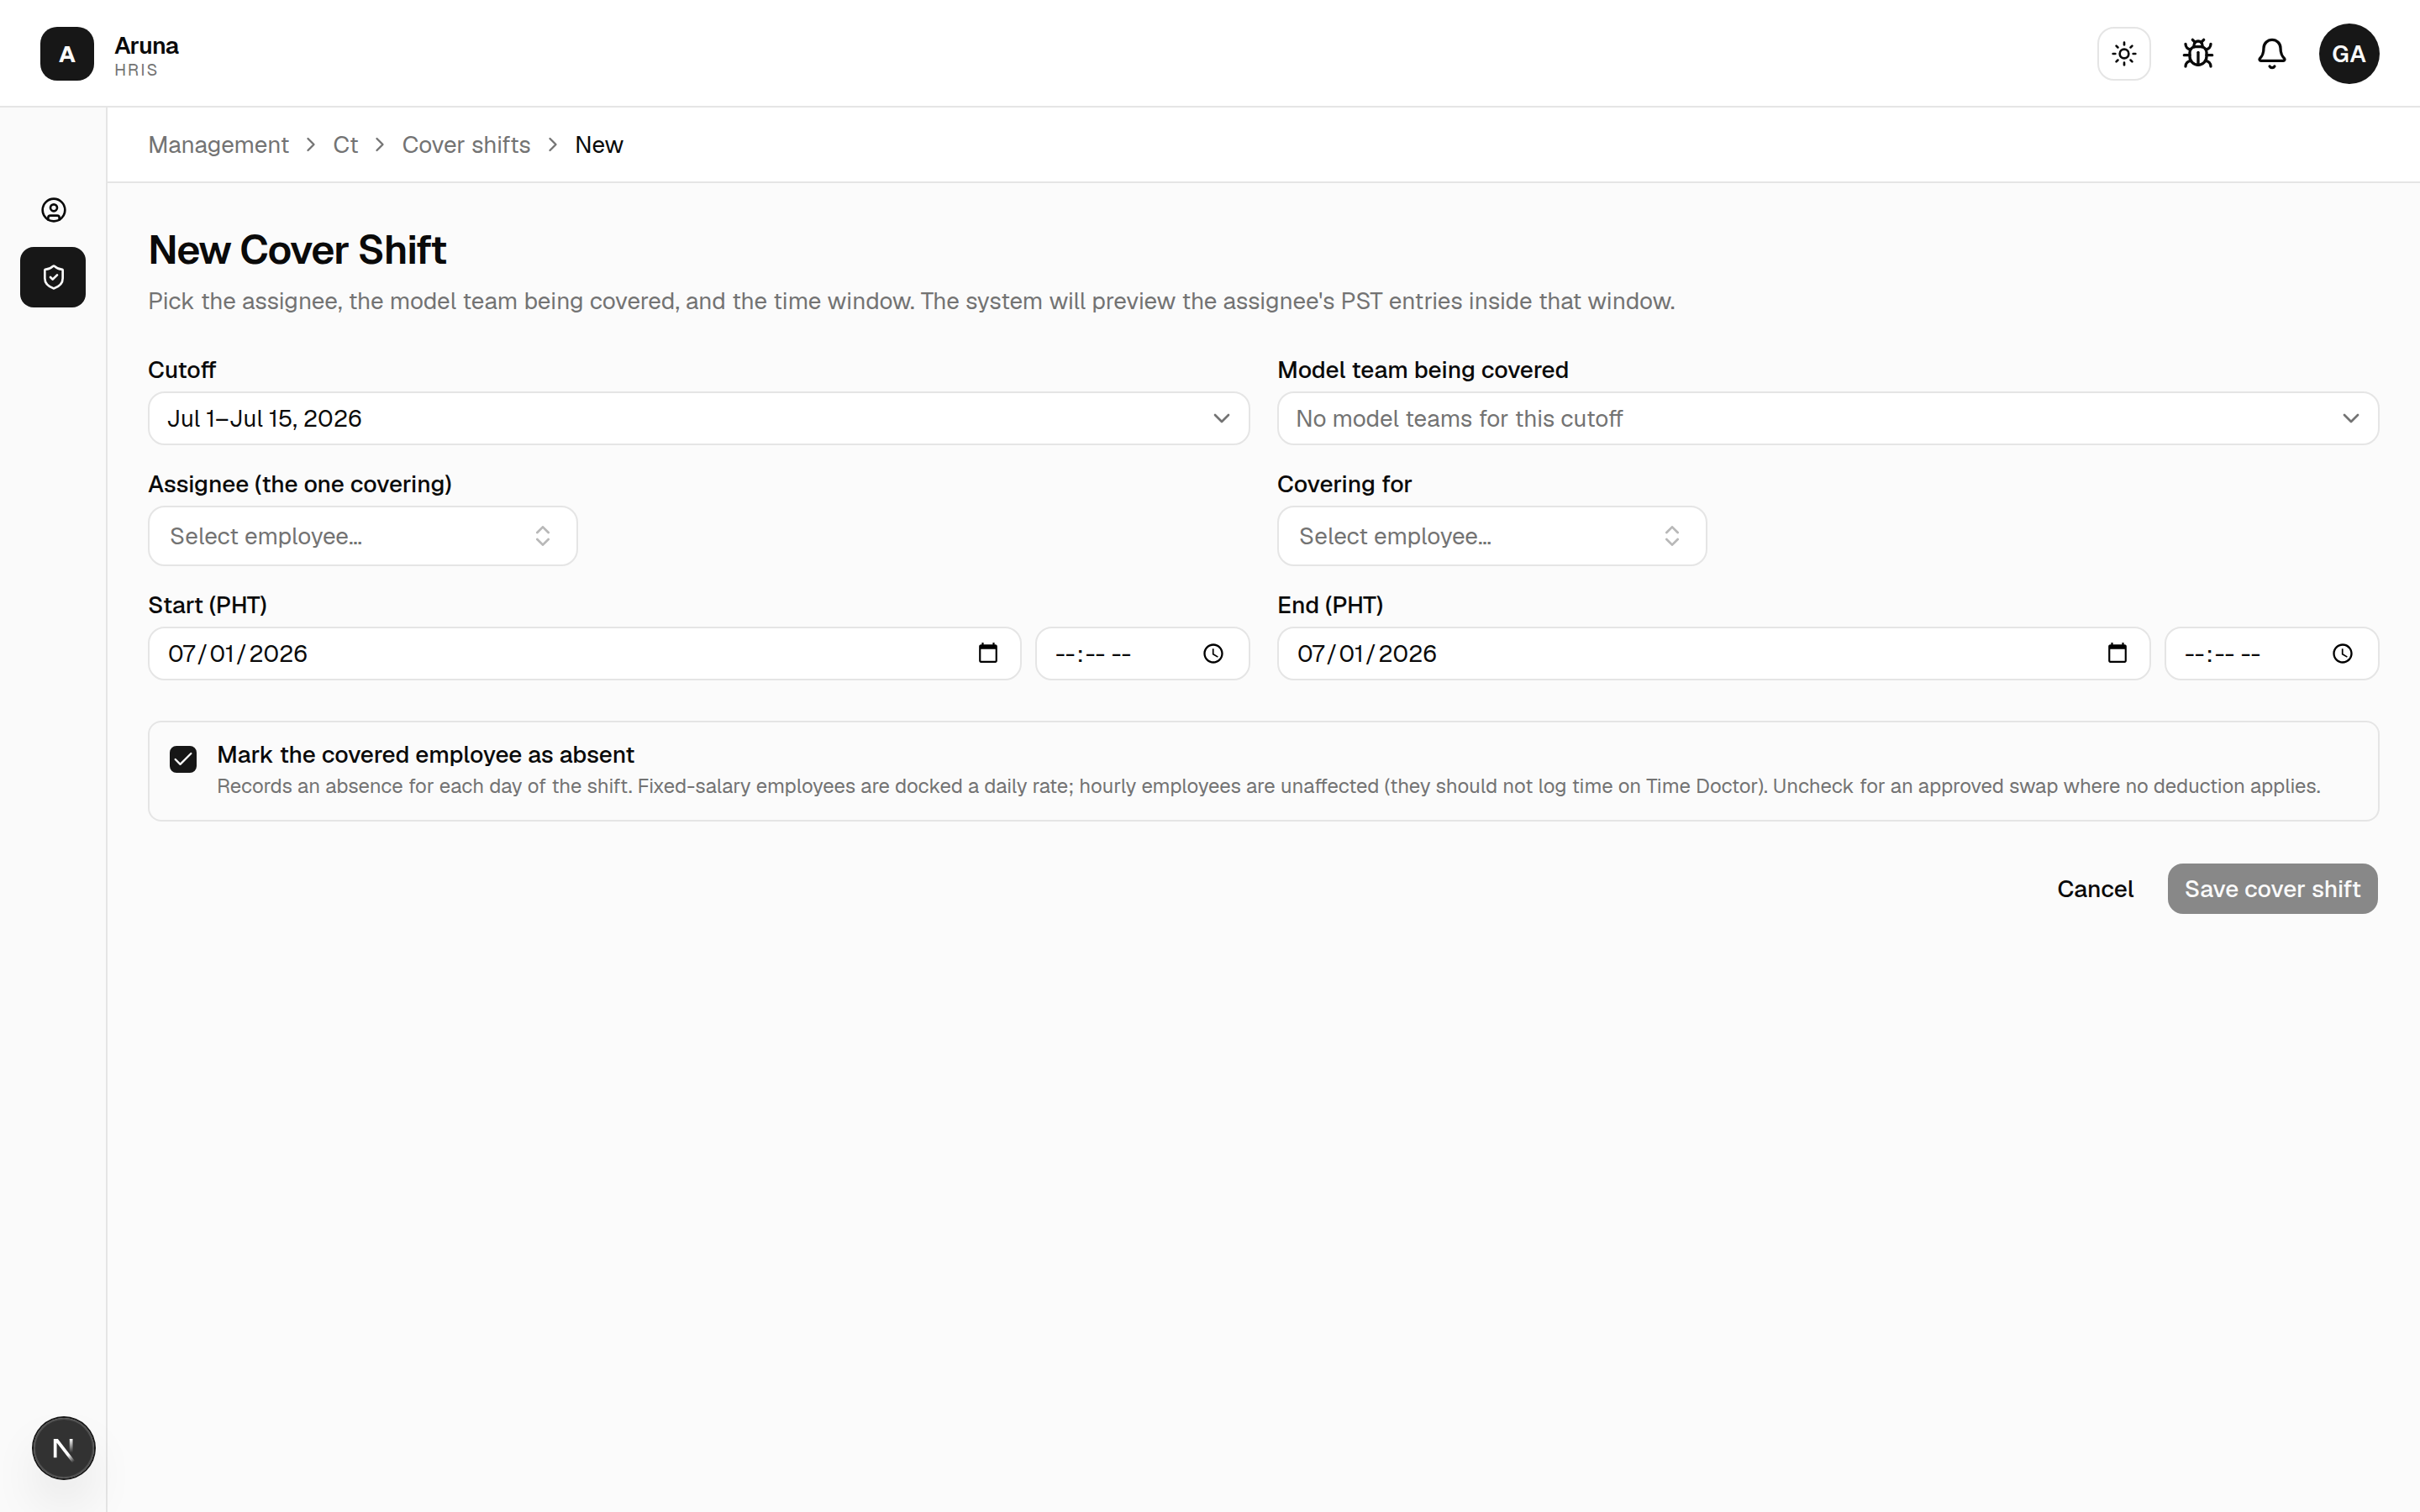Click the End date field 07/01/2026
Viewport: 2420px width, 1512px height.
pos(1713,653)
